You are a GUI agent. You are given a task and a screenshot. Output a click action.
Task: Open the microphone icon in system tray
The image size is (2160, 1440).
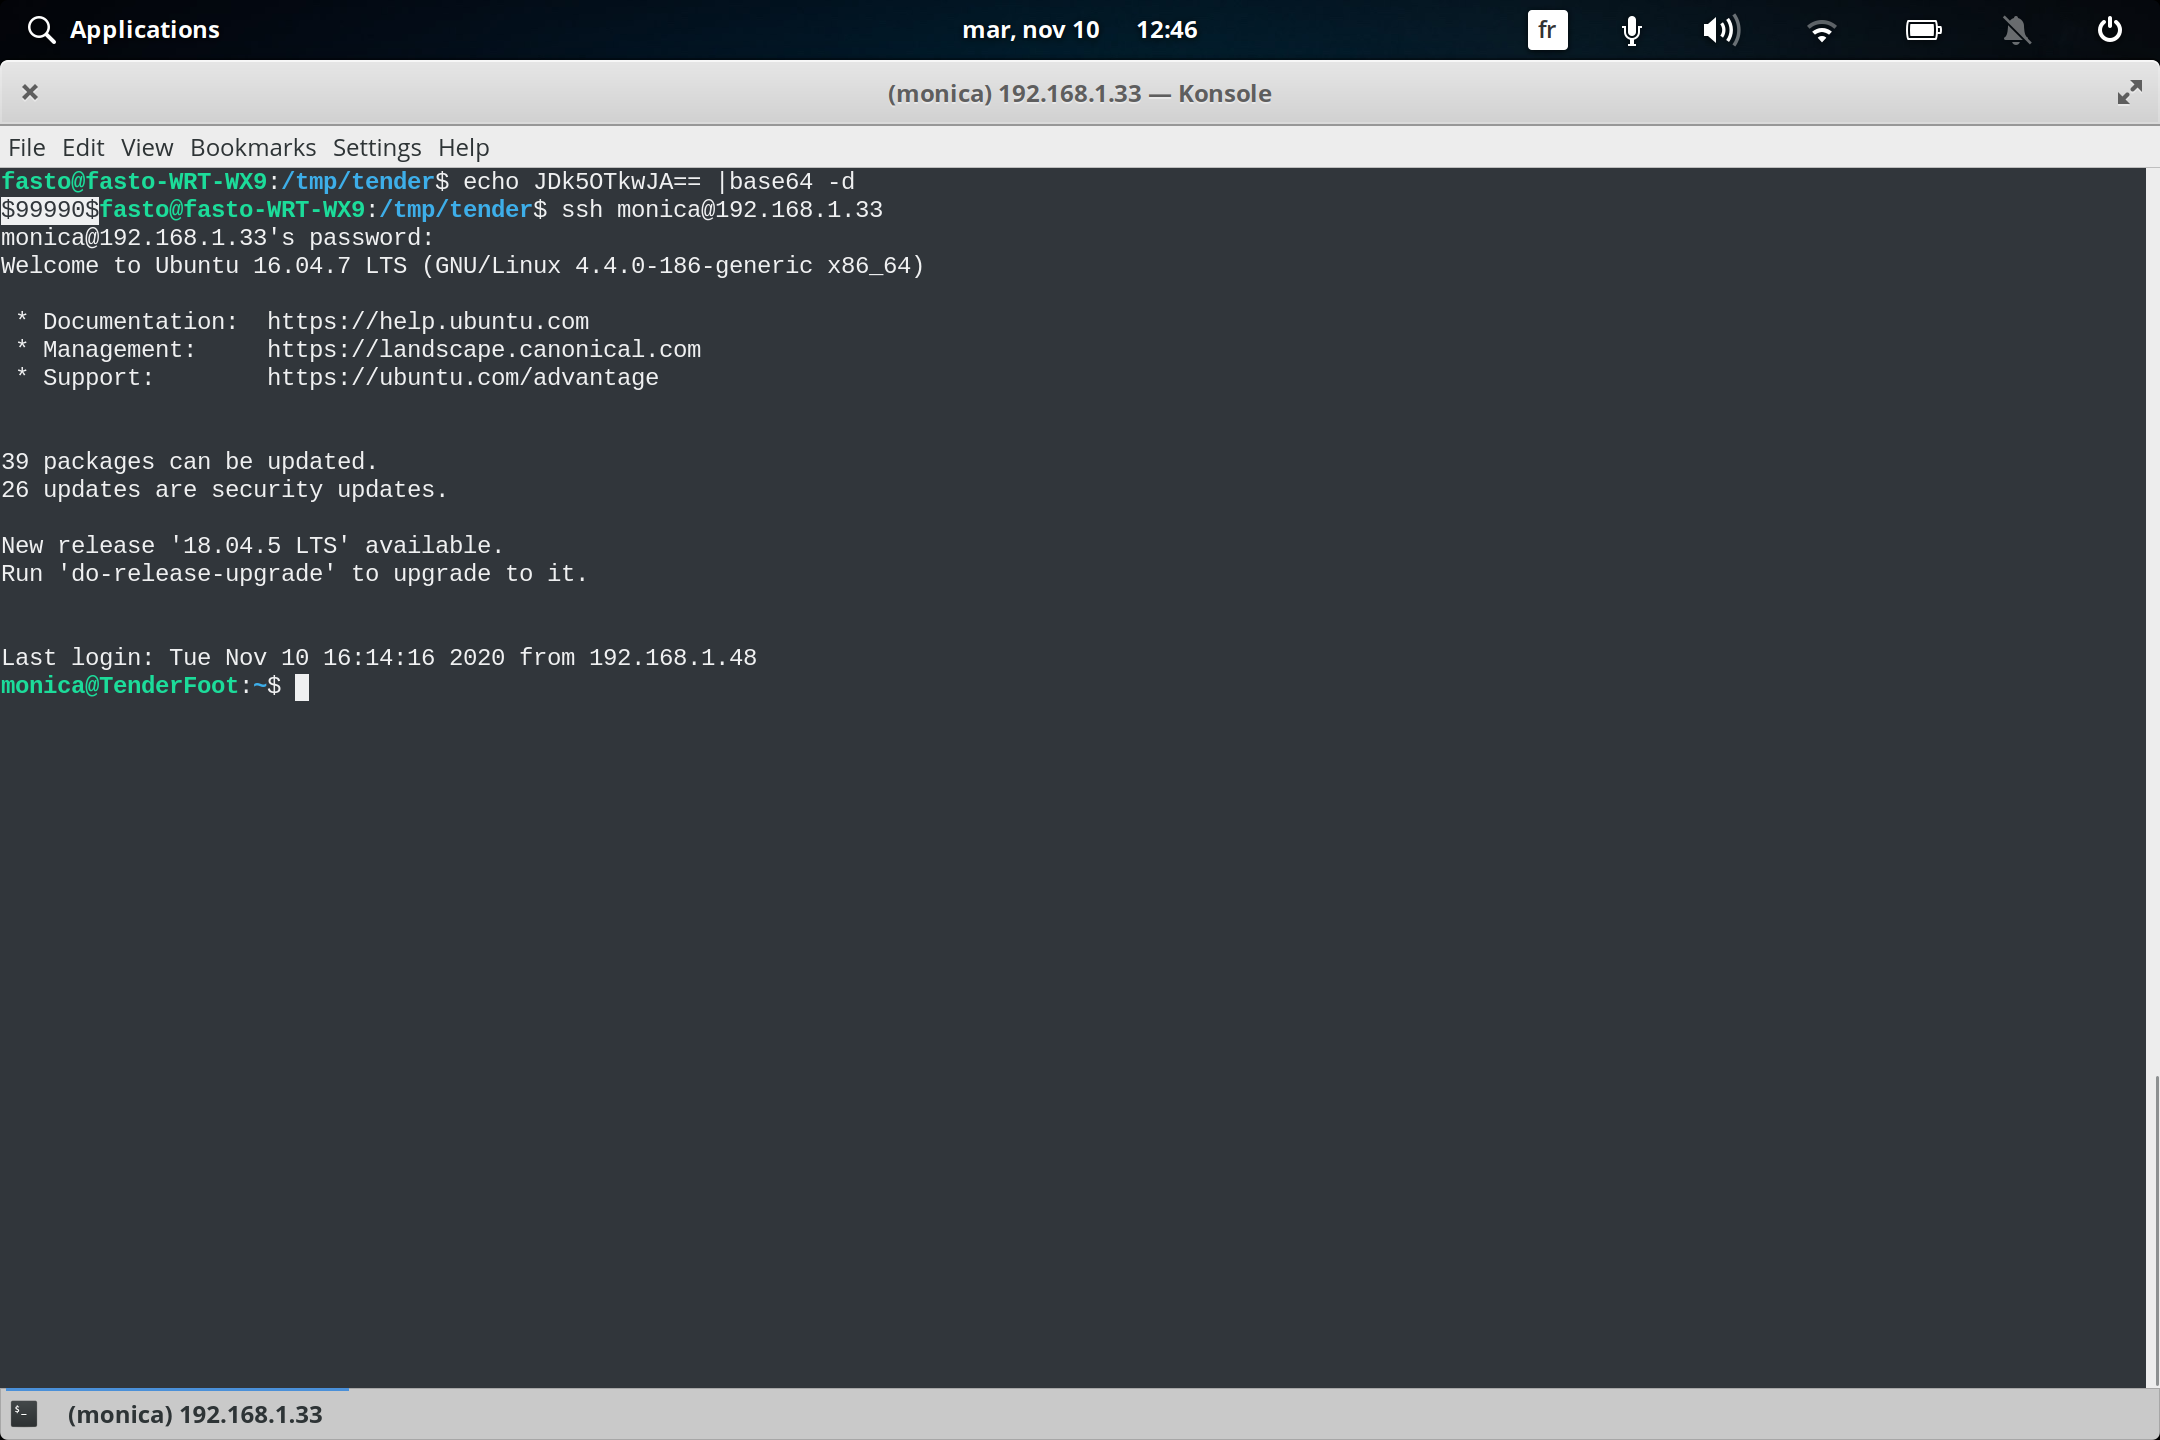pos(1629,30)
